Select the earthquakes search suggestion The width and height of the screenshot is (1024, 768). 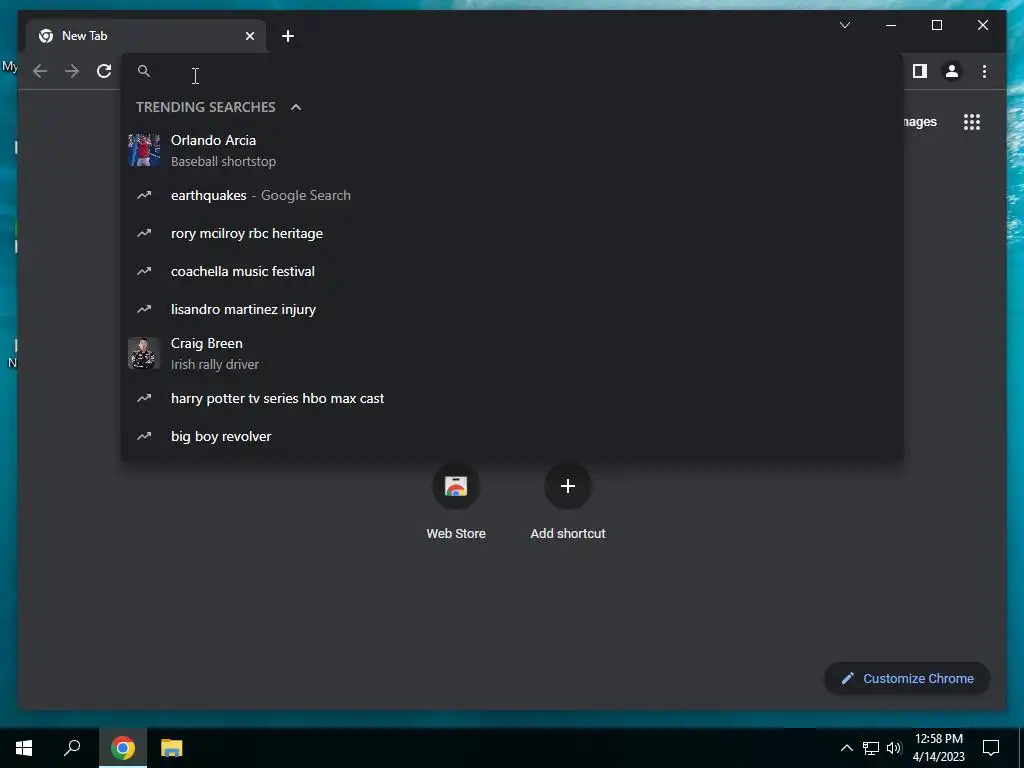[512, 195]
